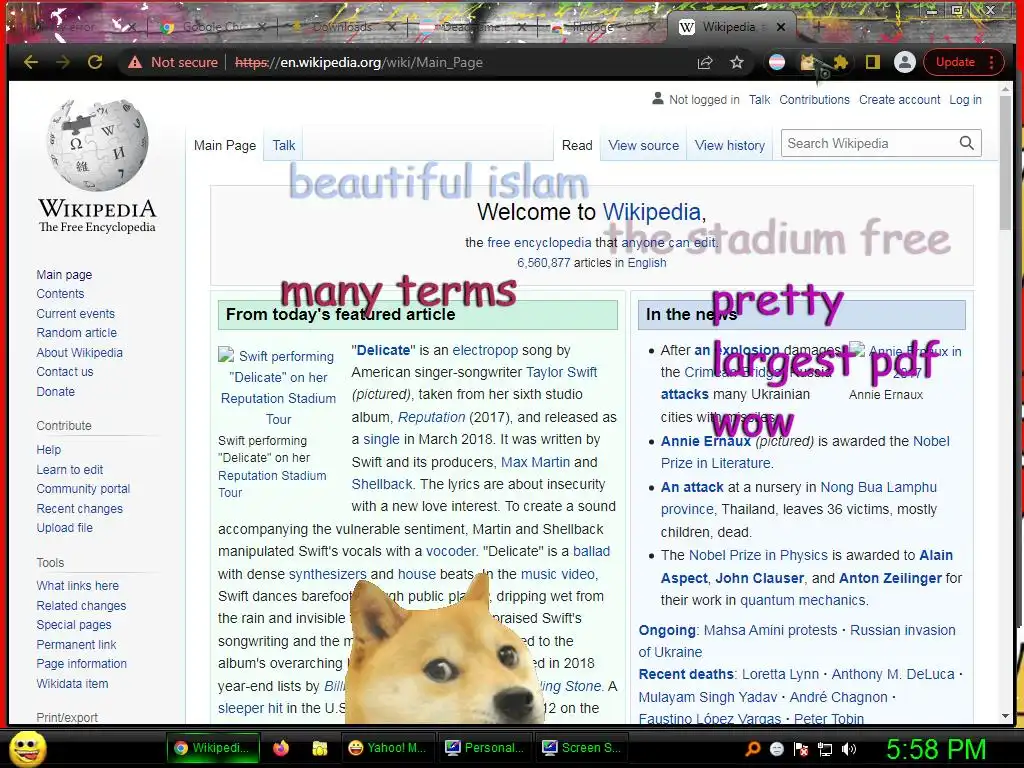Open Recent changes sidebar link

[80, 508]
